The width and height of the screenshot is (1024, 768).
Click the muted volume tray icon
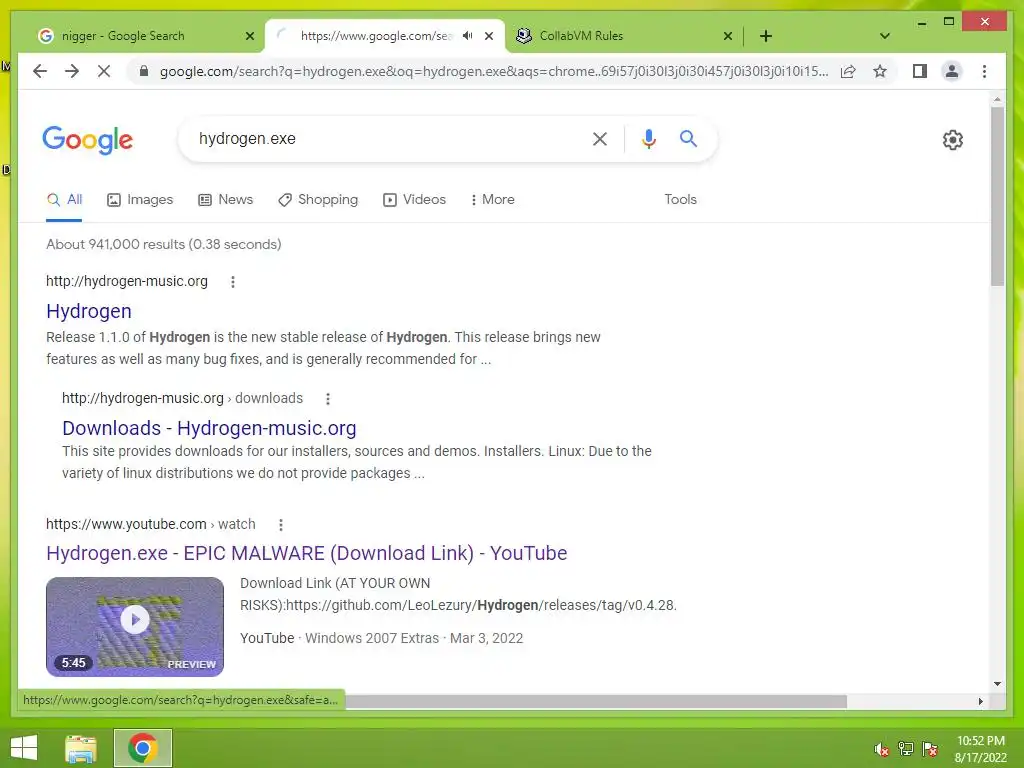pyautogui.click(x=882, y=749)
